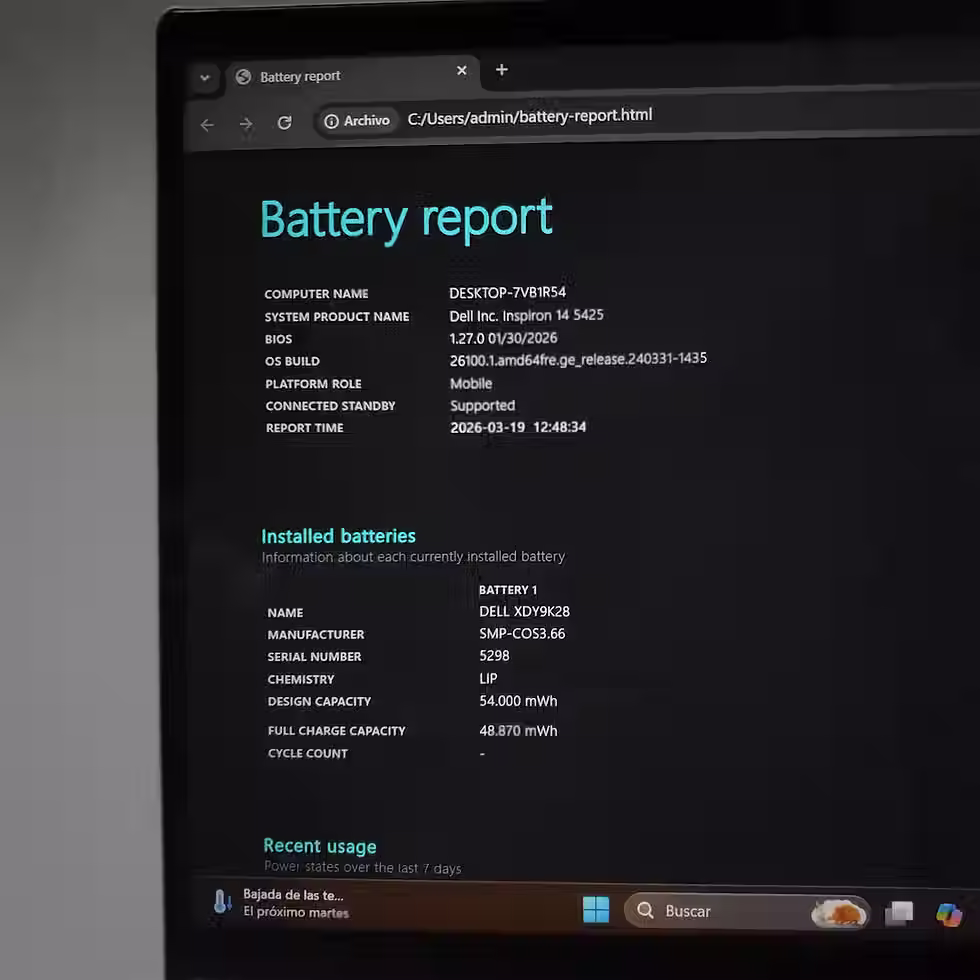Select serial number value 5298

(x=494, y=656)
